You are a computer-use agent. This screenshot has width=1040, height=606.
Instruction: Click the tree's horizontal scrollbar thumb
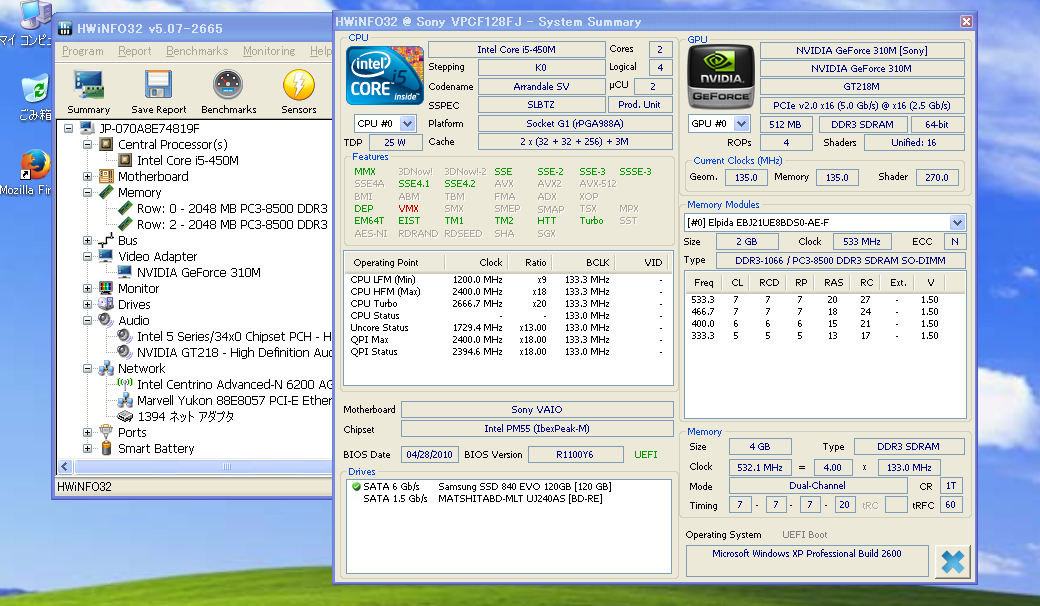point(227,467)
